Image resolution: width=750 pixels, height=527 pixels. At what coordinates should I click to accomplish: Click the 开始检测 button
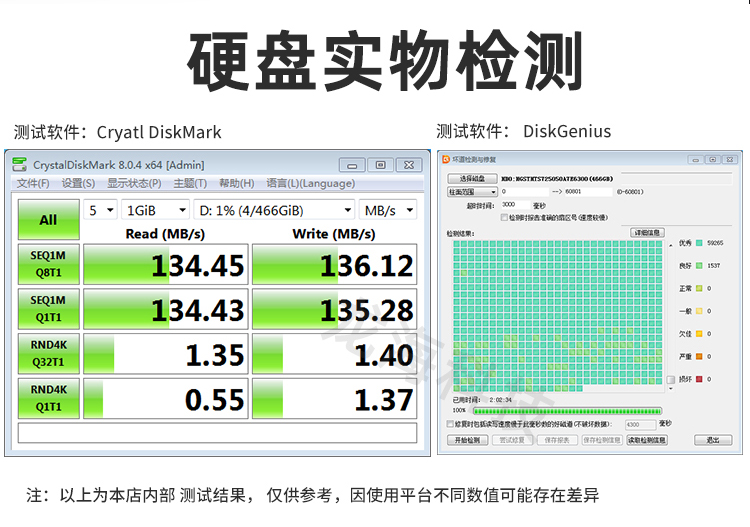pyautogui.click(x=467, y=440)
